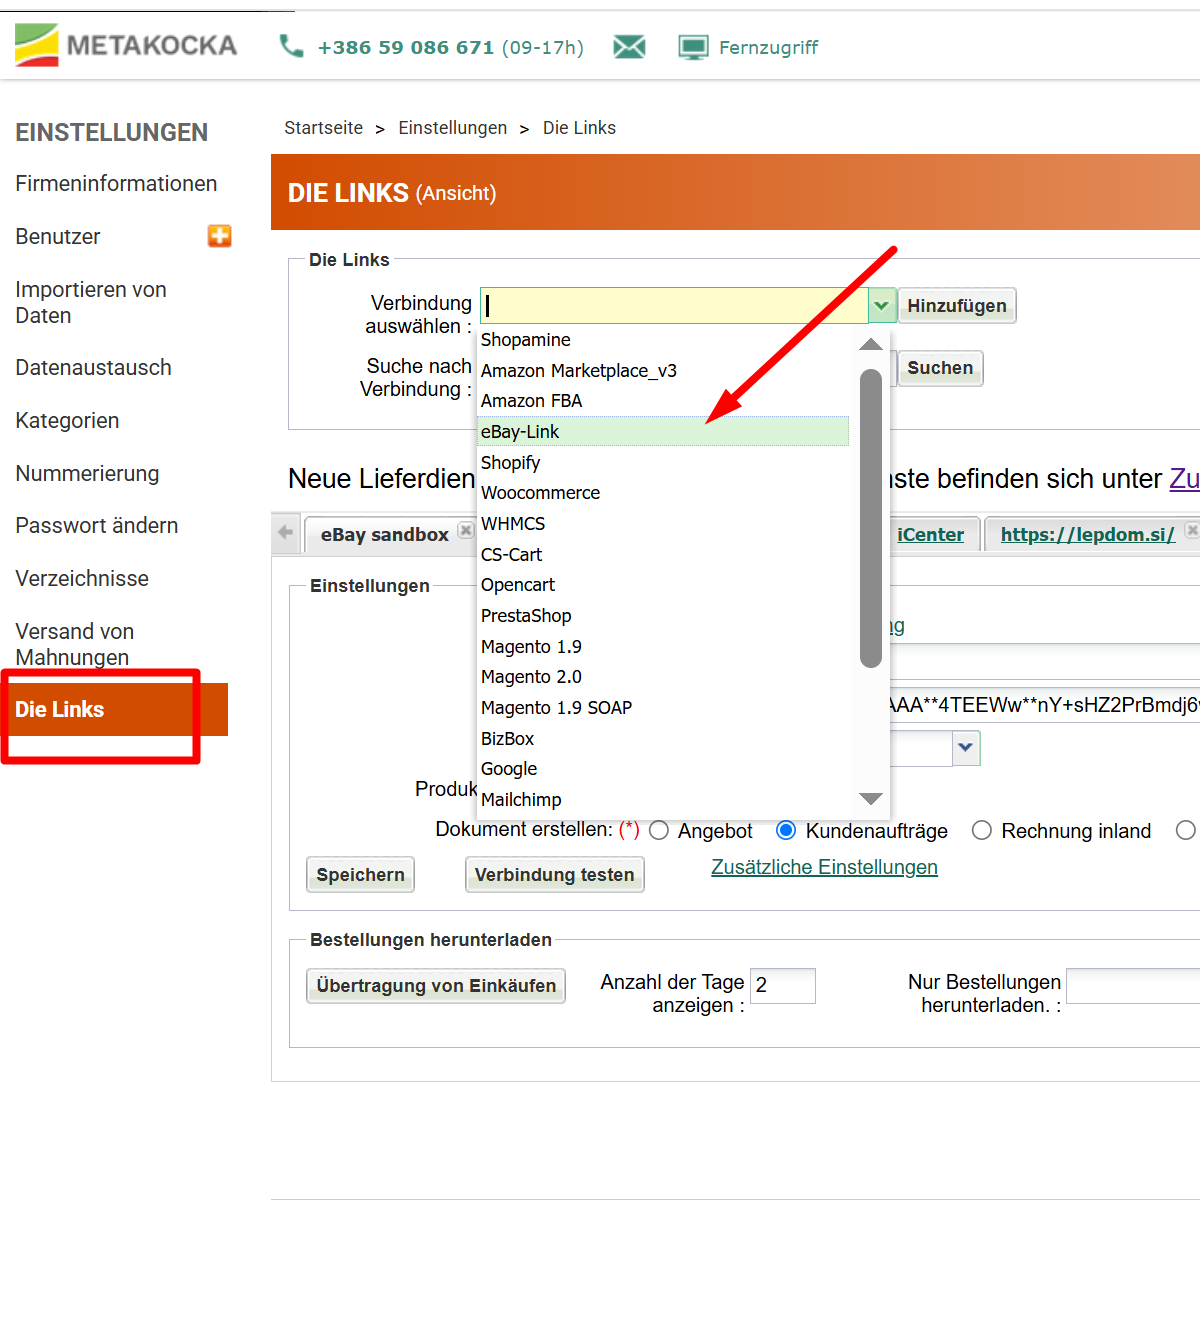Click the Fernzugriff monitor icon
Screen dimensions: 1200x1335
pos(693,47)
